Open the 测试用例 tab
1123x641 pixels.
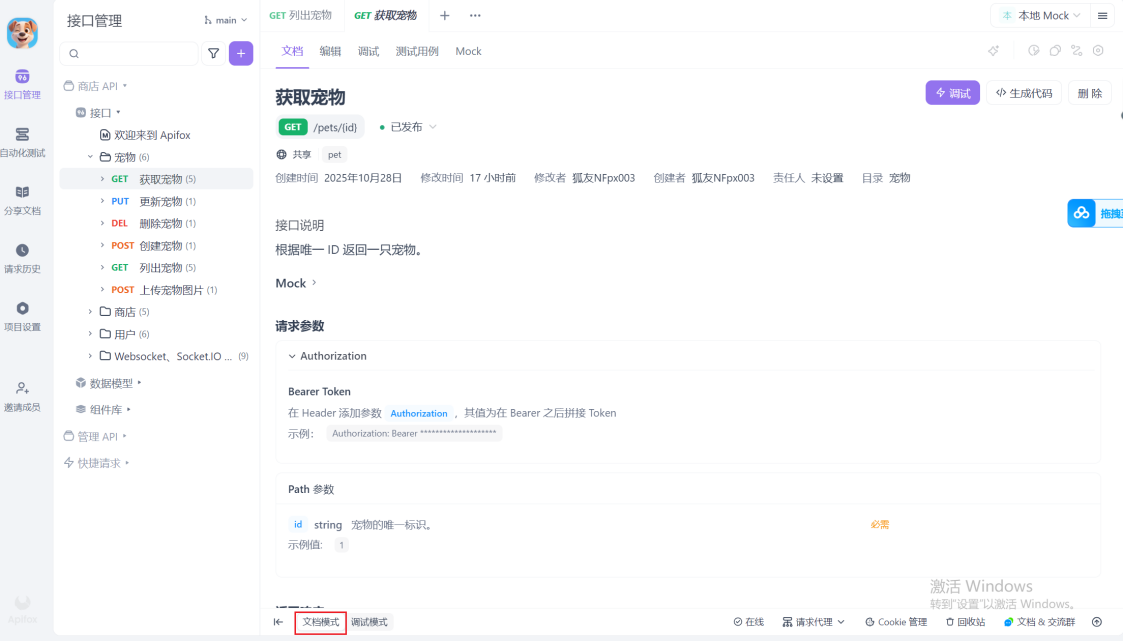tap(416, 51)
